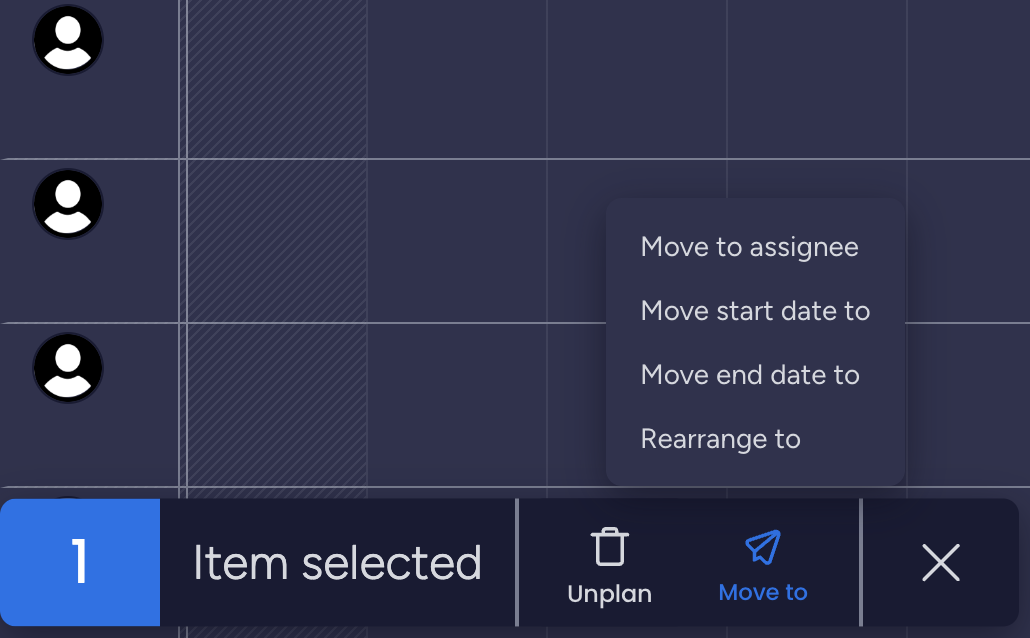The image size is (1030, 638).
Task: Click the second user avatar from top
Action: pyautogui.click(x=68, y=204)
